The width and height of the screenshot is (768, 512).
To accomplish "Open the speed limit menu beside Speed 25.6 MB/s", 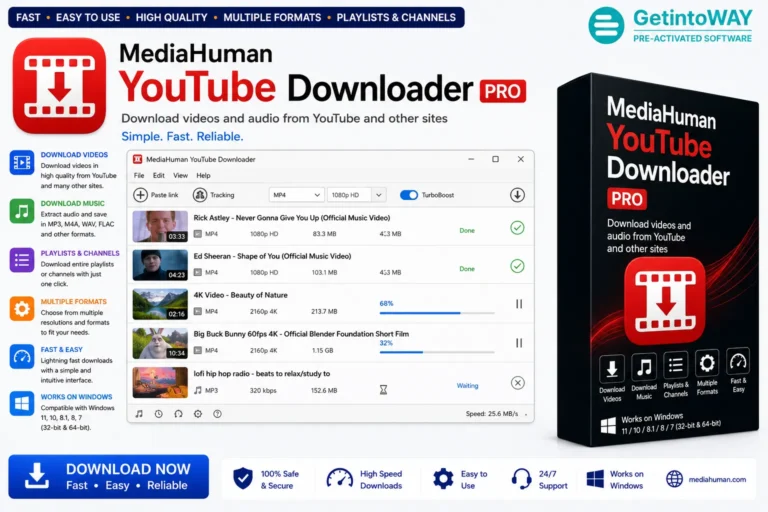I will (x=526, y=414).
